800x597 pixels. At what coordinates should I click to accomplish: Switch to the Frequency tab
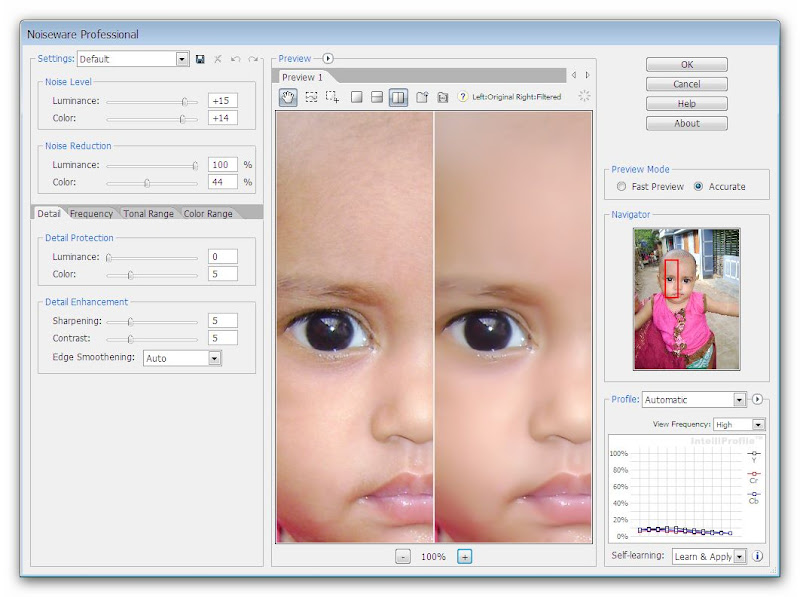pos(91,213)
